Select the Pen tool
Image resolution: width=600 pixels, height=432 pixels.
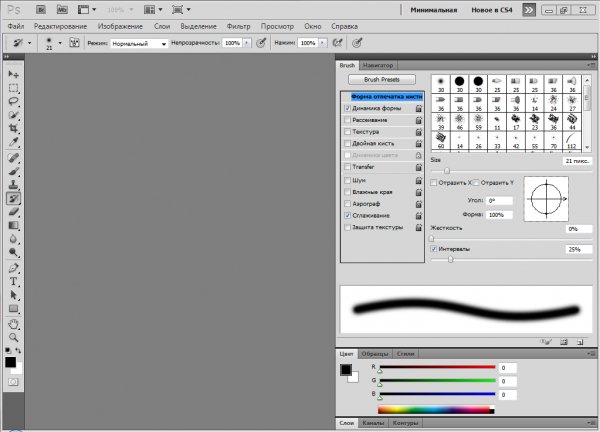pyautogui.click(x=13, y=268)
